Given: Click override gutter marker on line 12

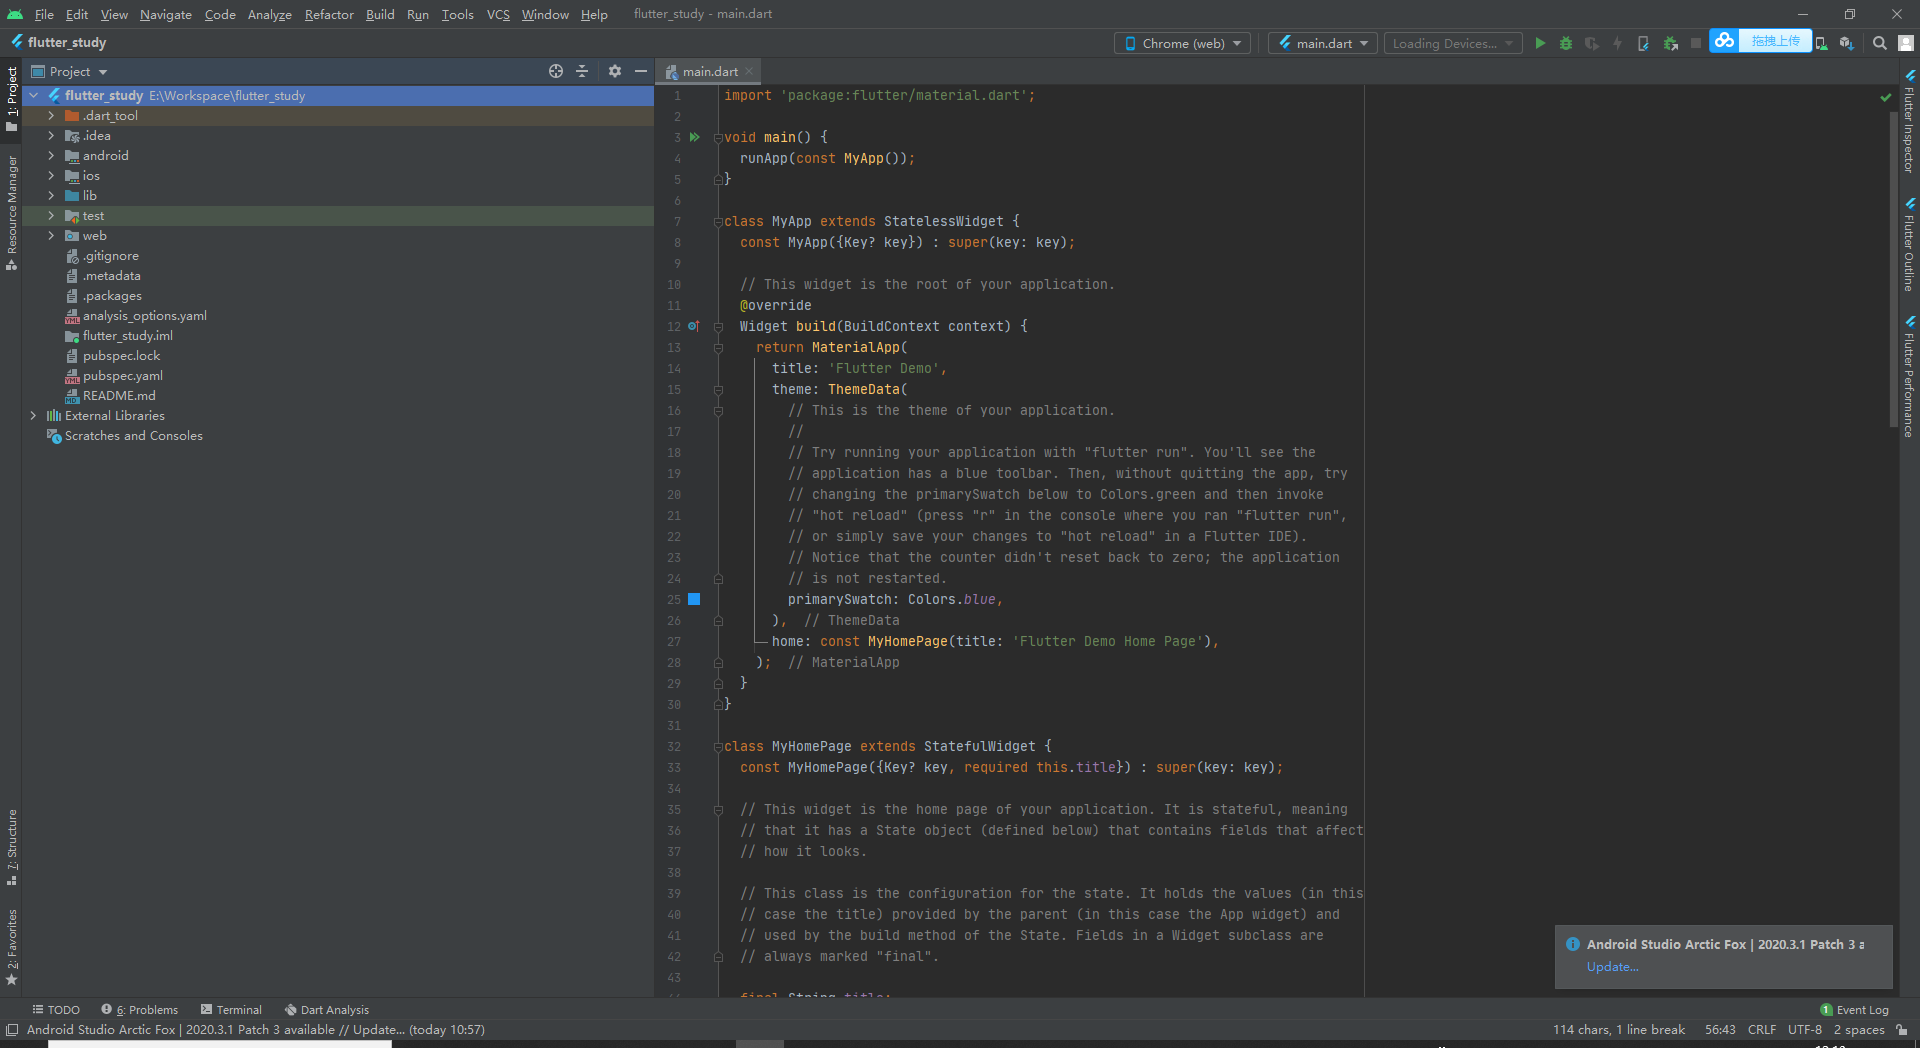Looking at the screenshot, I should click(694, 326).
